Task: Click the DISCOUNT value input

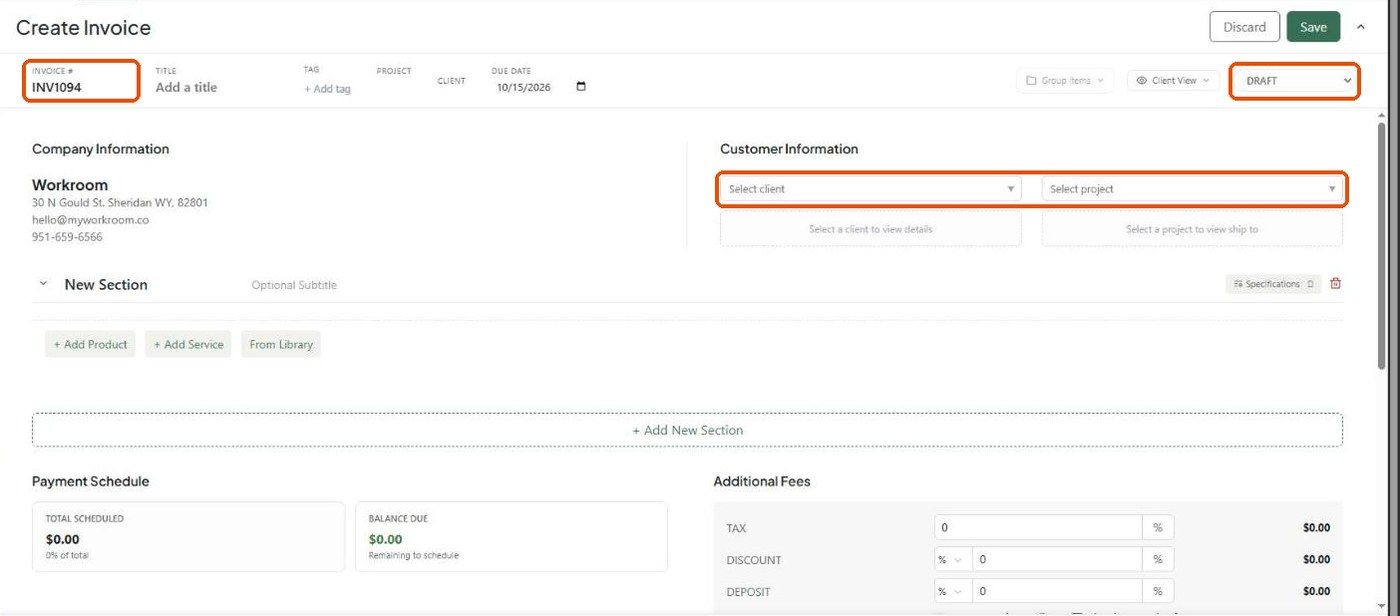Action: [x=1056, y=560]
